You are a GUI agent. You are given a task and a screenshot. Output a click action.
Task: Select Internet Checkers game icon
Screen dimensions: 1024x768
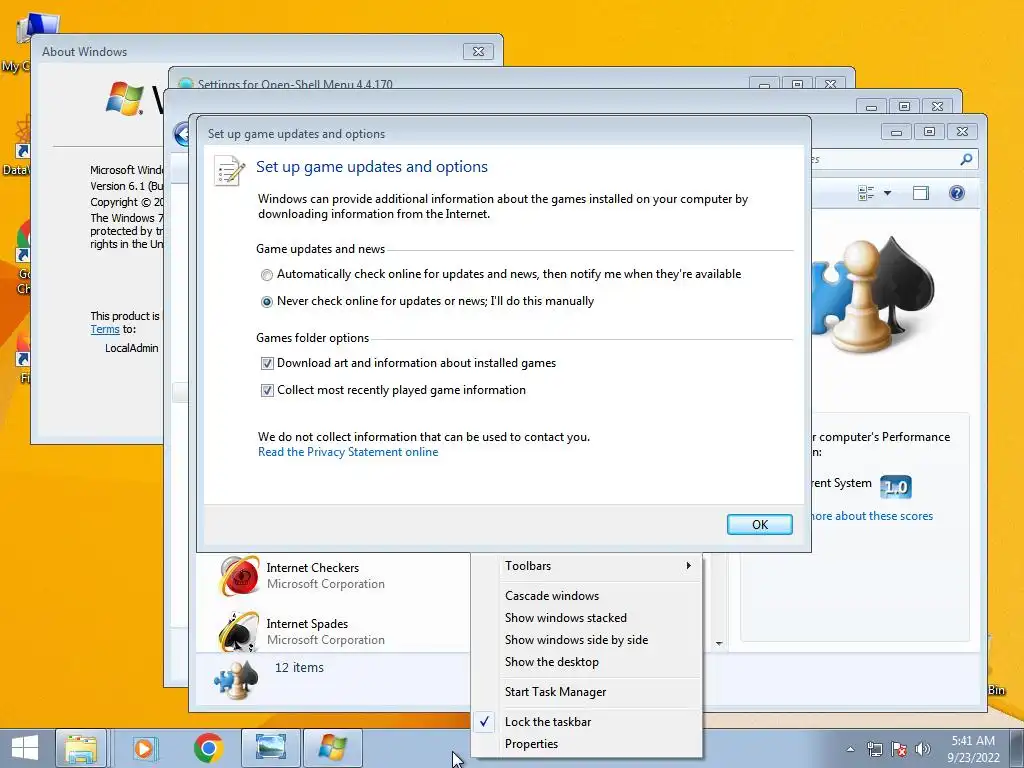[x=238, y=575]
